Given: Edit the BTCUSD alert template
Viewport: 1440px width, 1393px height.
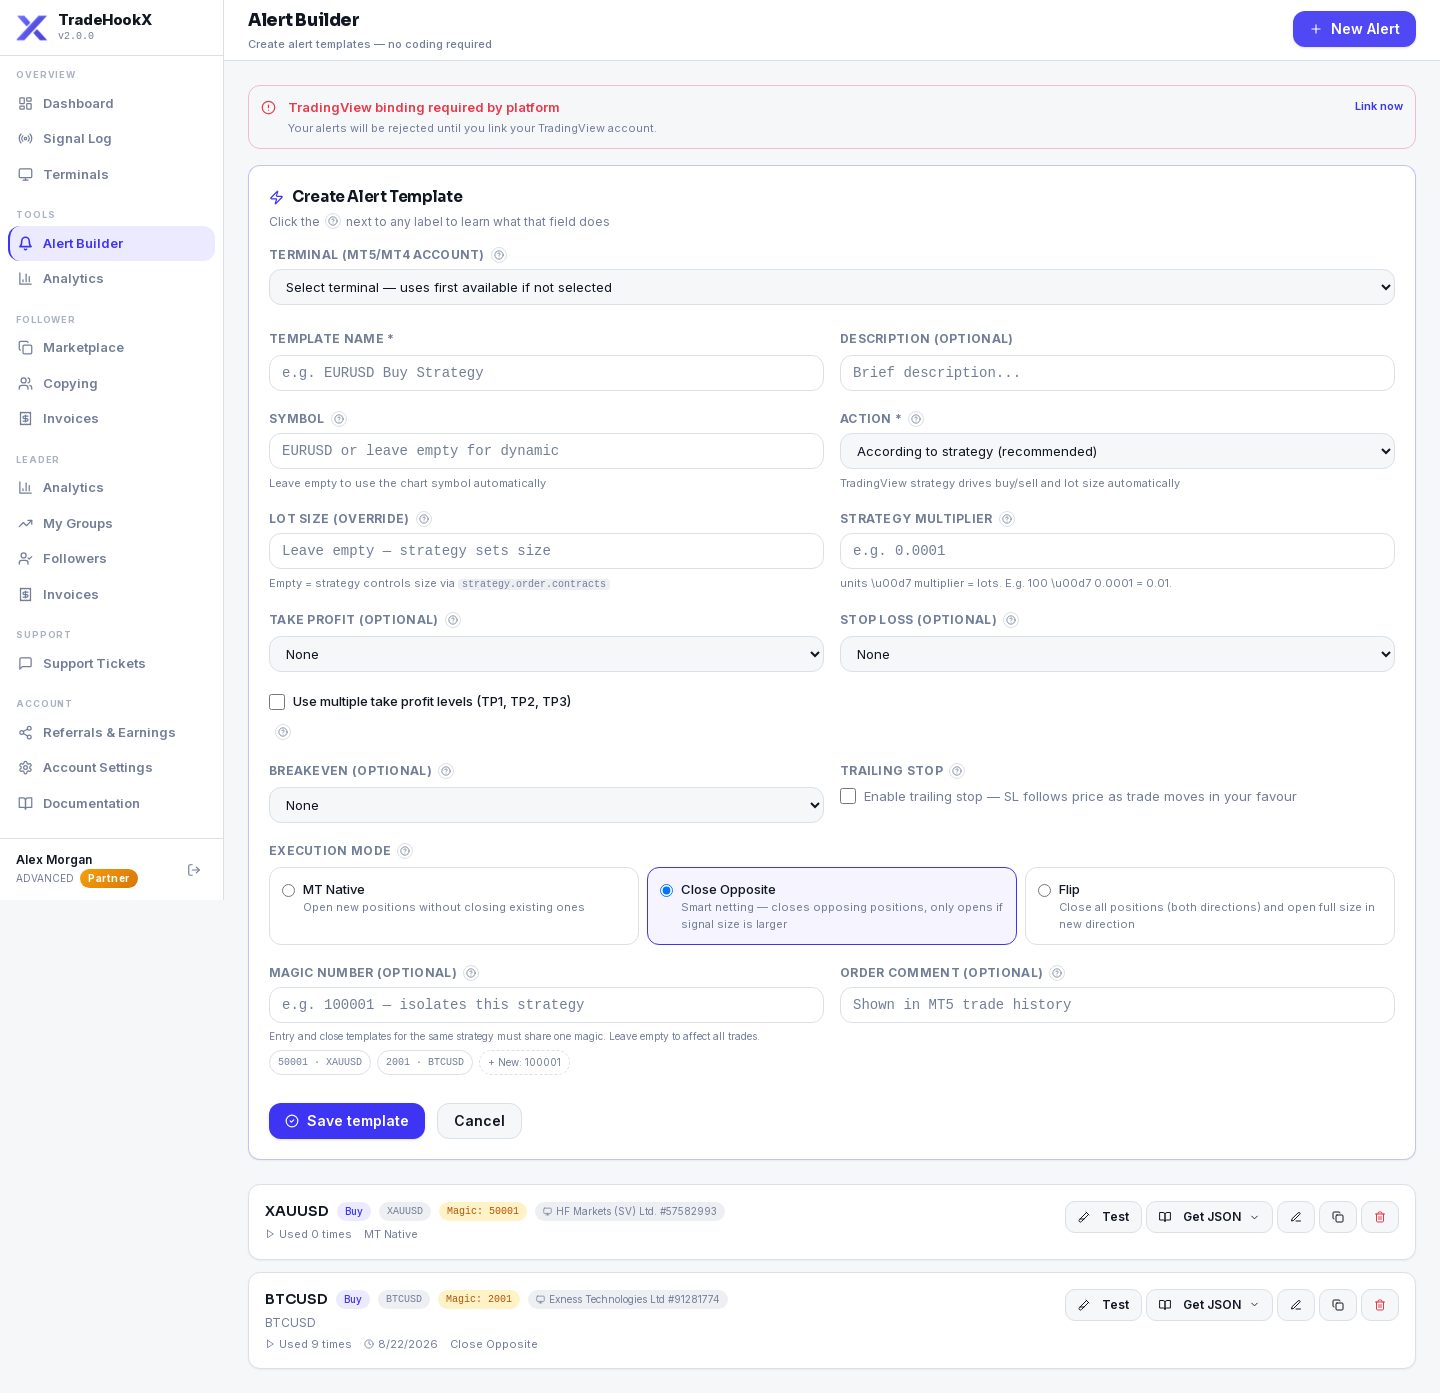Looking at the screenshot, I should [x=1296, y=1305].
